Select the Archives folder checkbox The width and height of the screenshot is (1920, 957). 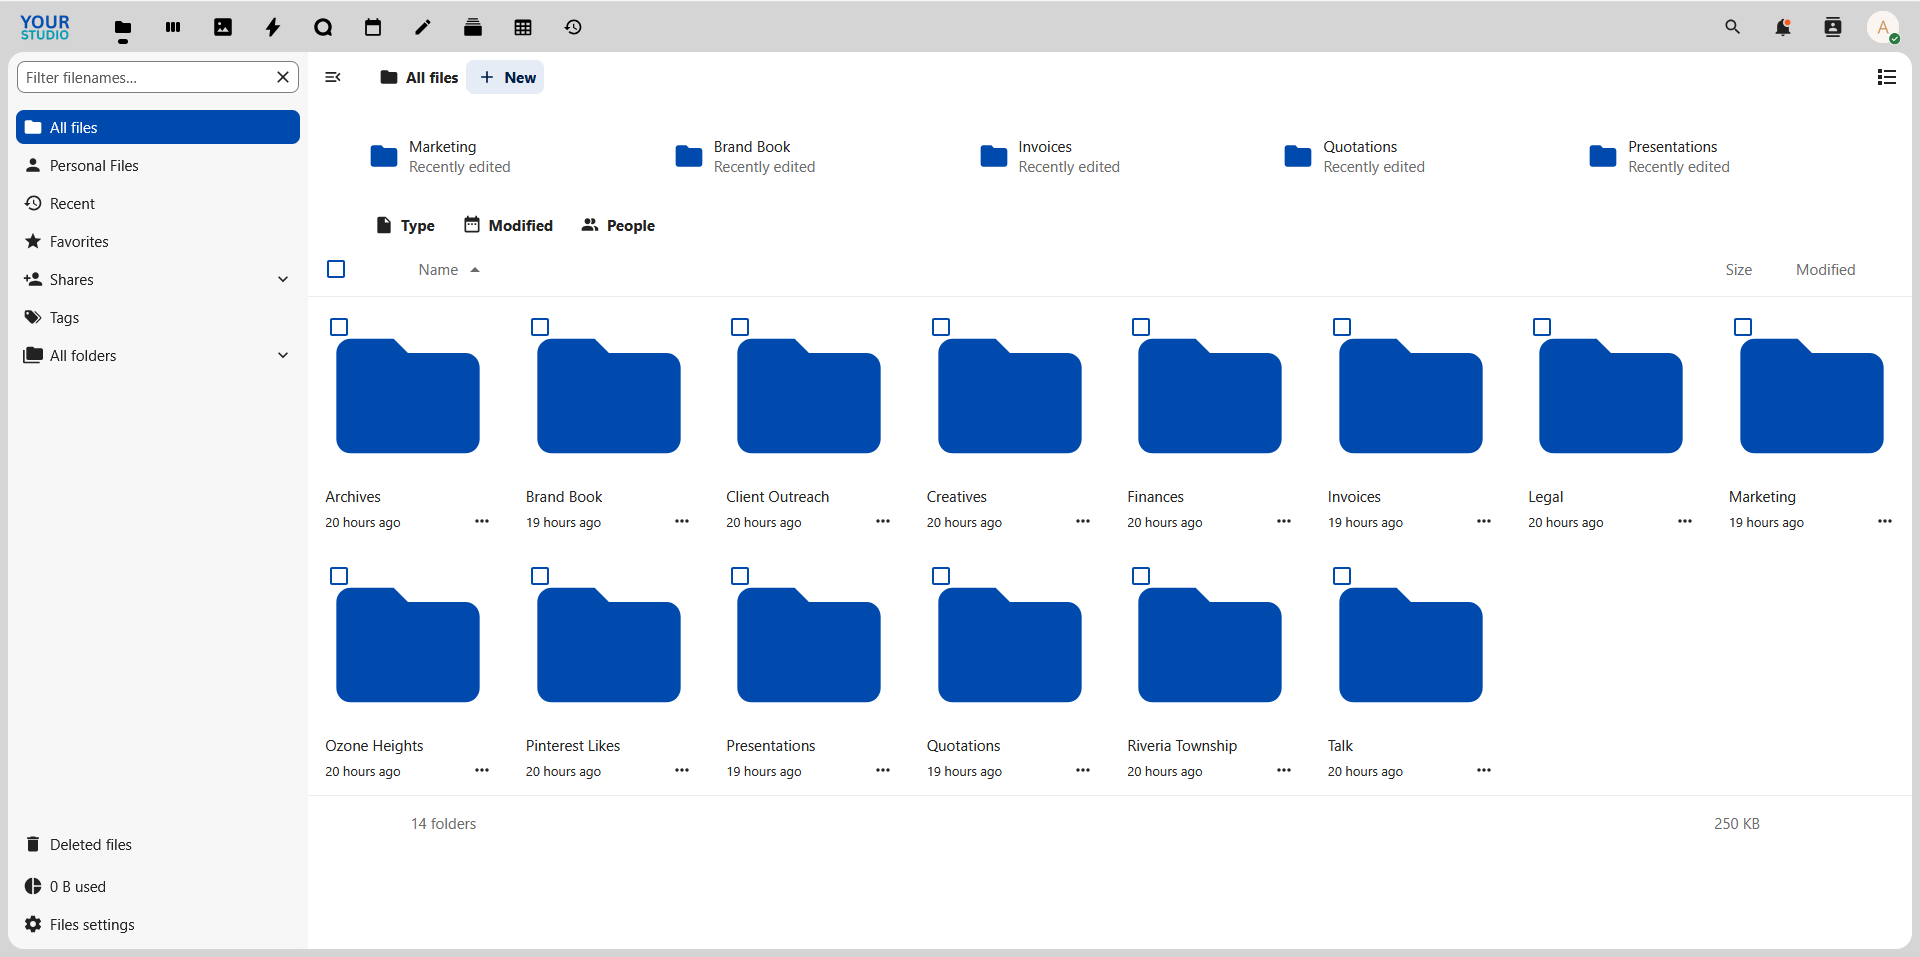(339, 327)
